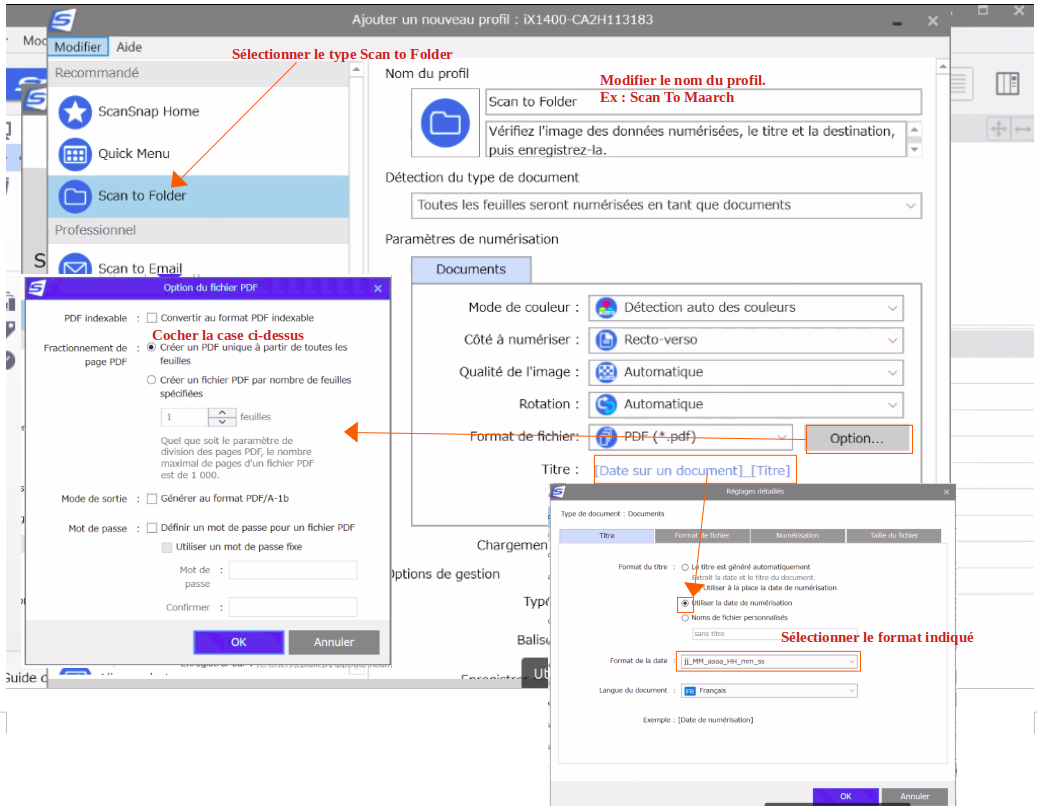Open the Numérisation tab
Screen dimensions: 1037x809
point(798,536)
